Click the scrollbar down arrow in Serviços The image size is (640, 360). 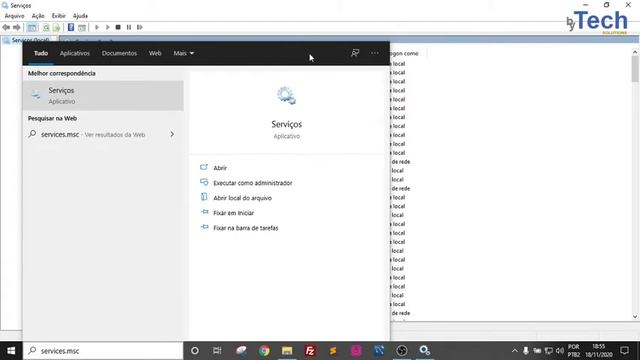(x=635, y=317)
